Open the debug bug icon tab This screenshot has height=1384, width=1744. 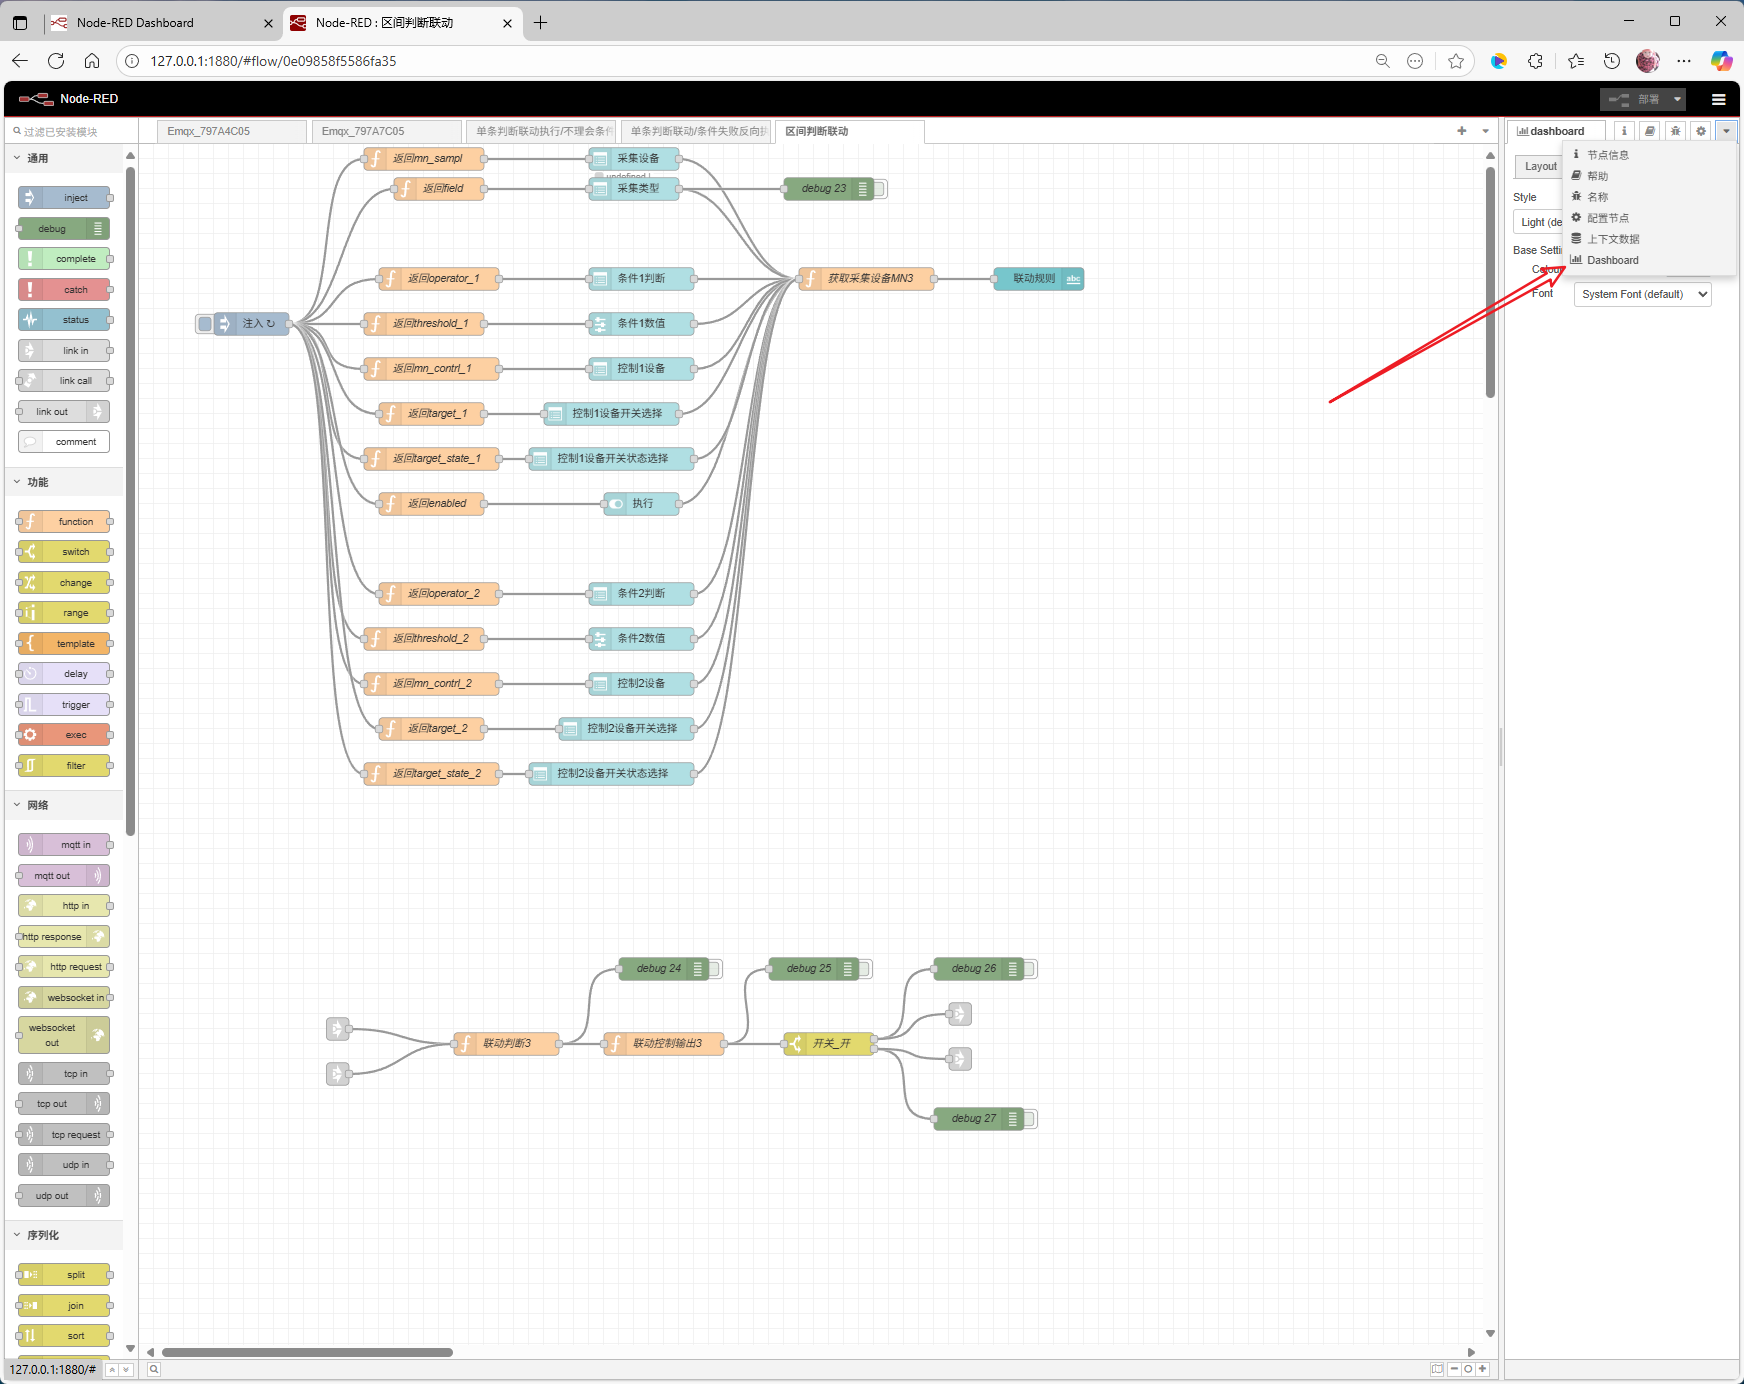(x=1675, y=131)
